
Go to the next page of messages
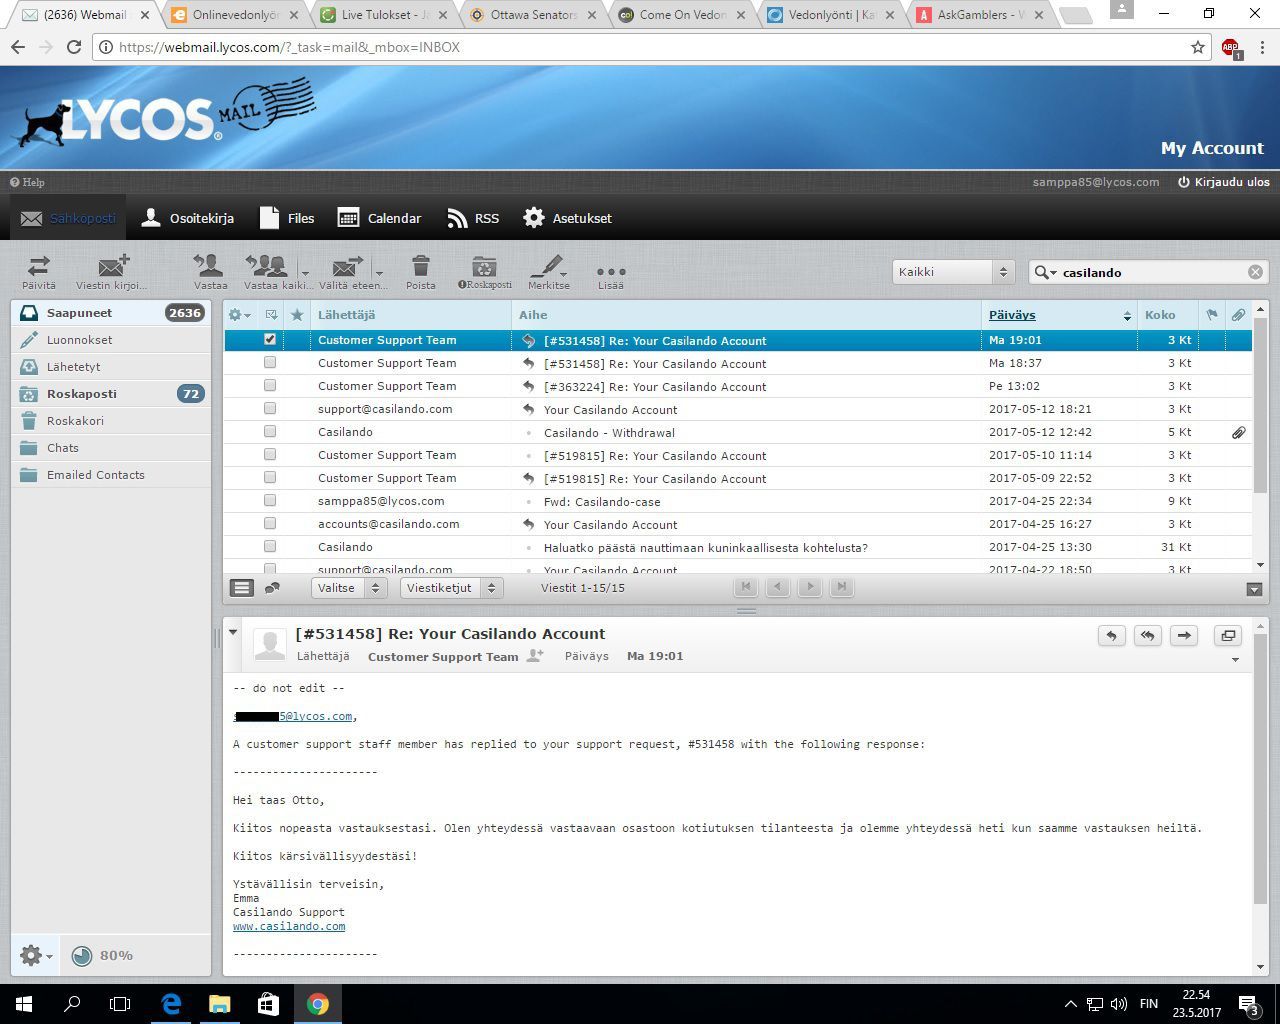click(x=810, y=588)
